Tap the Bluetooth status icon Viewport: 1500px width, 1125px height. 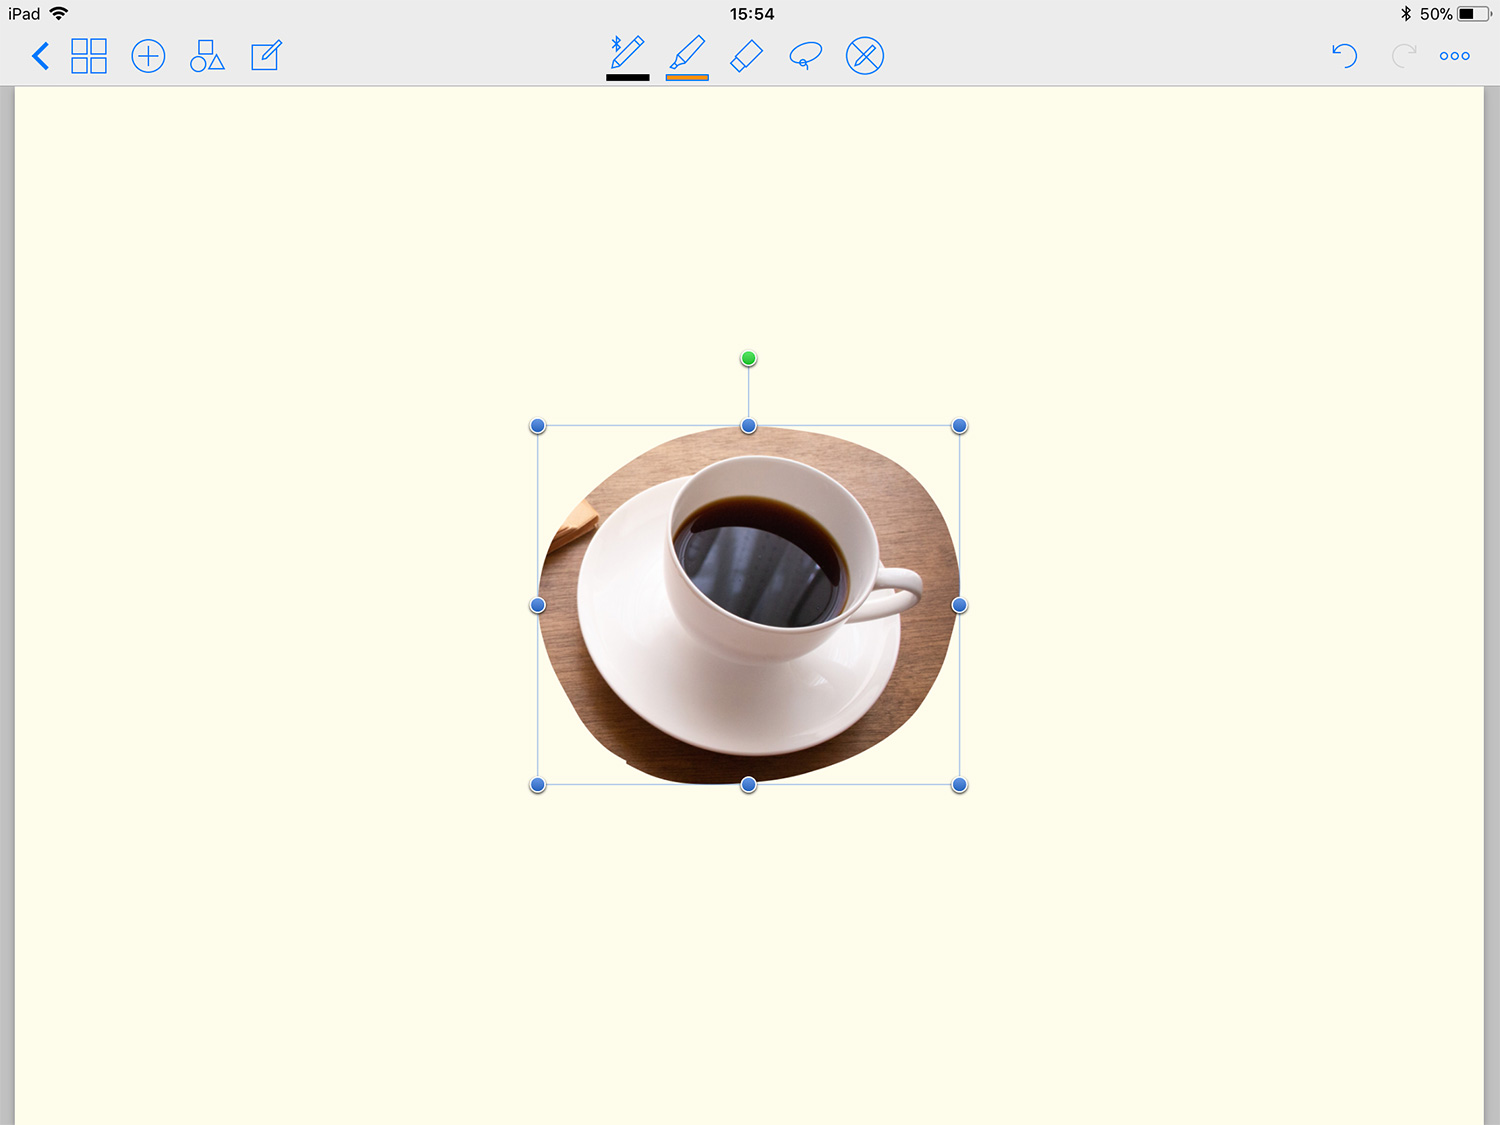(x=1406, y=14)
